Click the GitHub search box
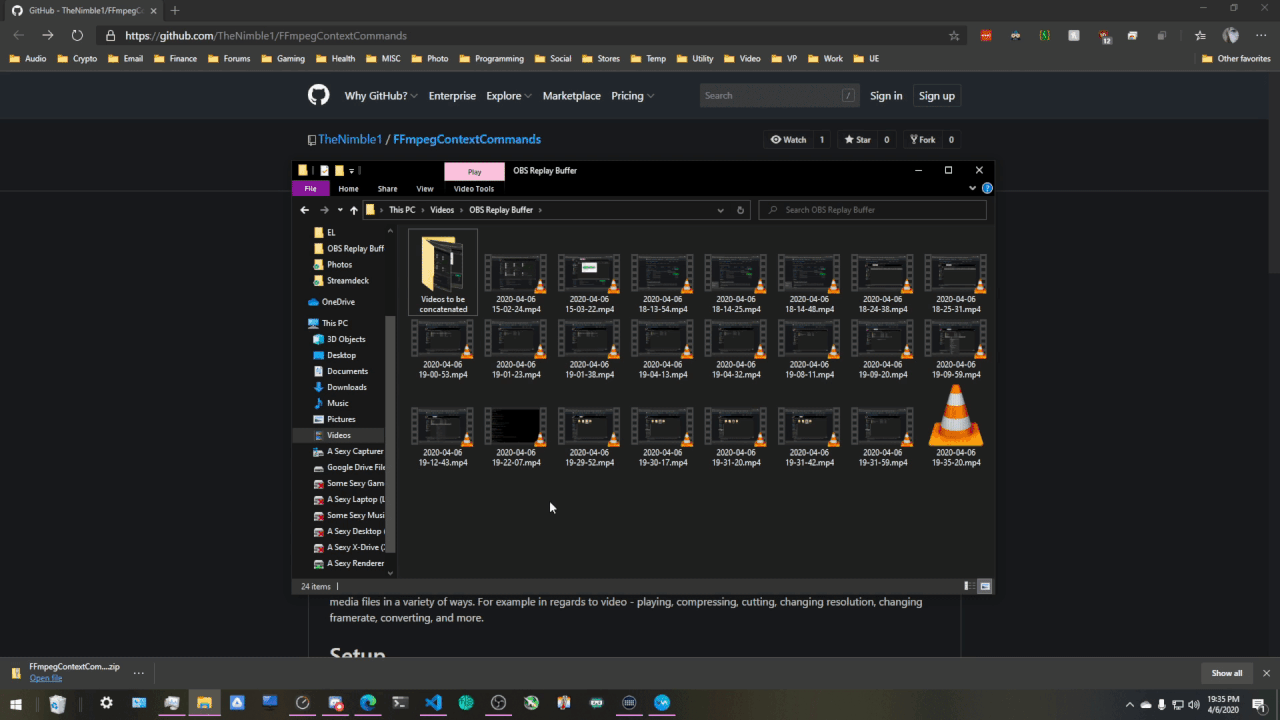The width and height of the screenshot is (1280, 720). 780,96
